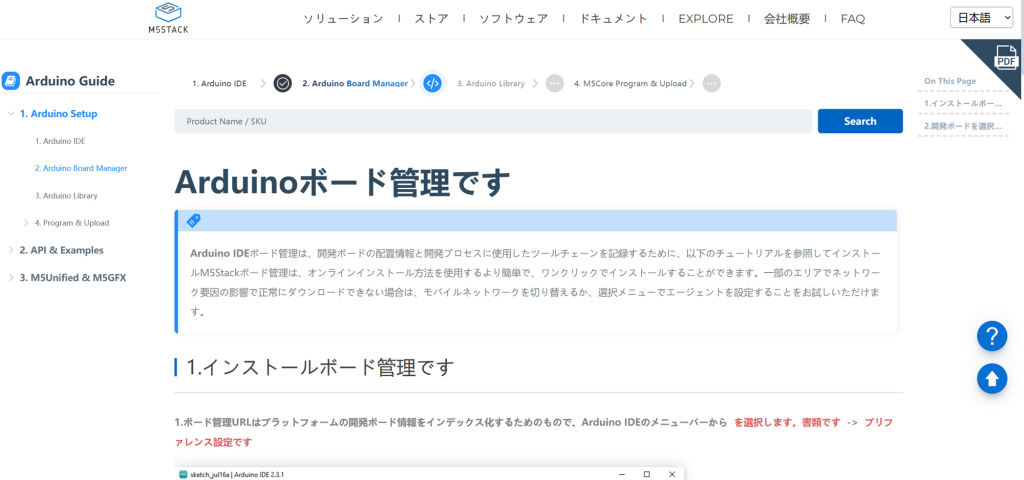Click the blue Search button
Screen dimensions: 1024x480
pyautogui.click(x=860, y=121)
